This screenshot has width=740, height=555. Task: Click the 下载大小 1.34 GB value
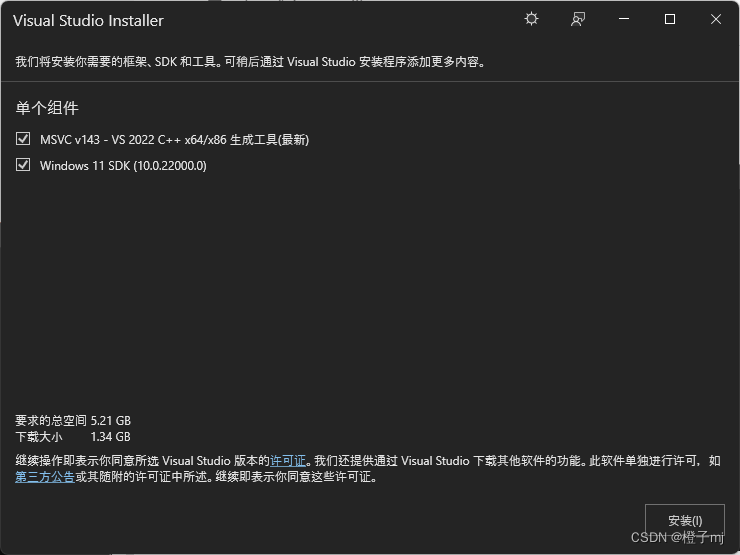[x=110, y=437]
